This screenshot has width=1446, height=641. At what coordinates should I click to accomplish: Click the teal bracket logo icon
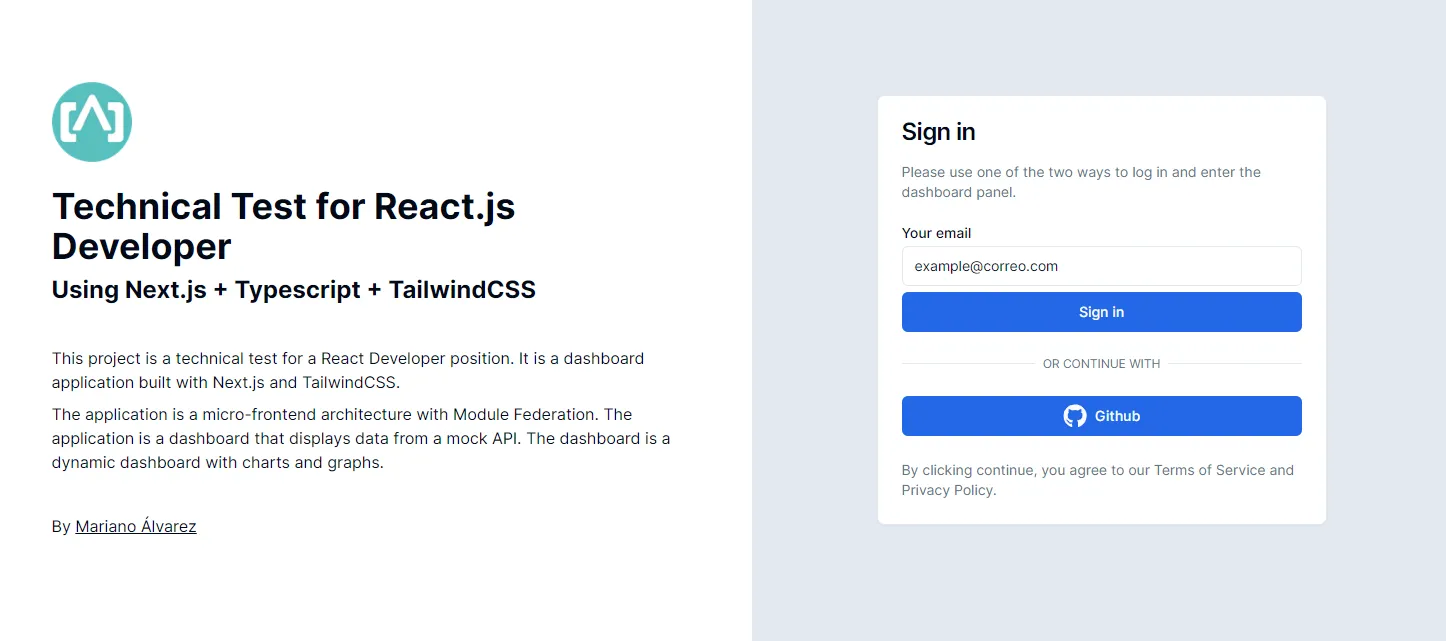92,122
